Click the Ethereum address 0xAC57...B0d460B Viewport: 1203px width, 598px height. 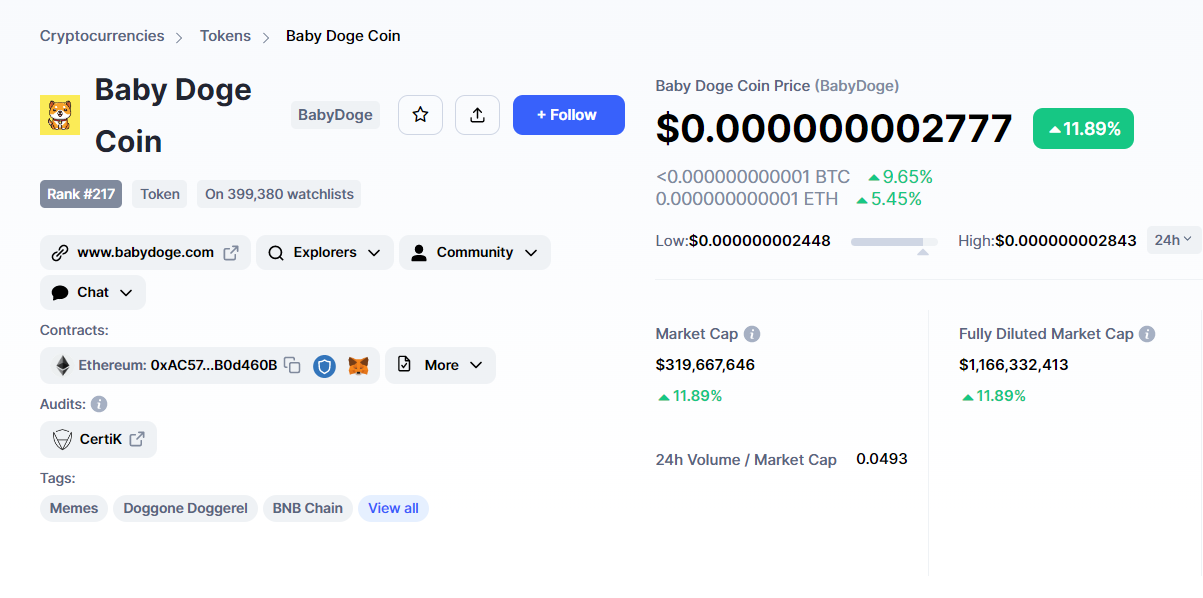214,365
